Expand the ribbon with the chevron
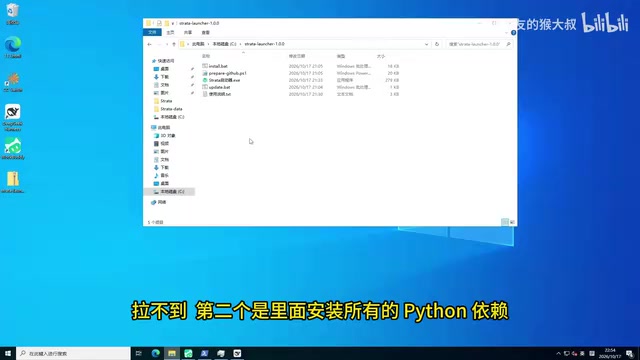The width and height of the screenshot is (640, 360). 507,33
